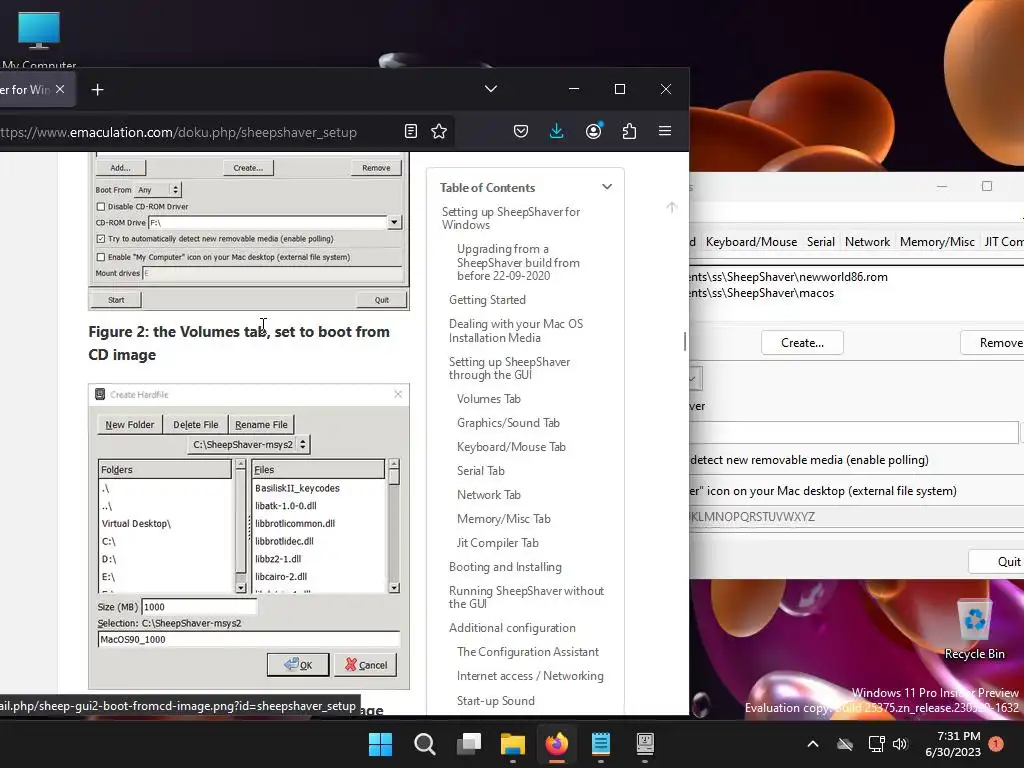Open 'Network Tab' contents link
1024x768 pixels.
488,495
